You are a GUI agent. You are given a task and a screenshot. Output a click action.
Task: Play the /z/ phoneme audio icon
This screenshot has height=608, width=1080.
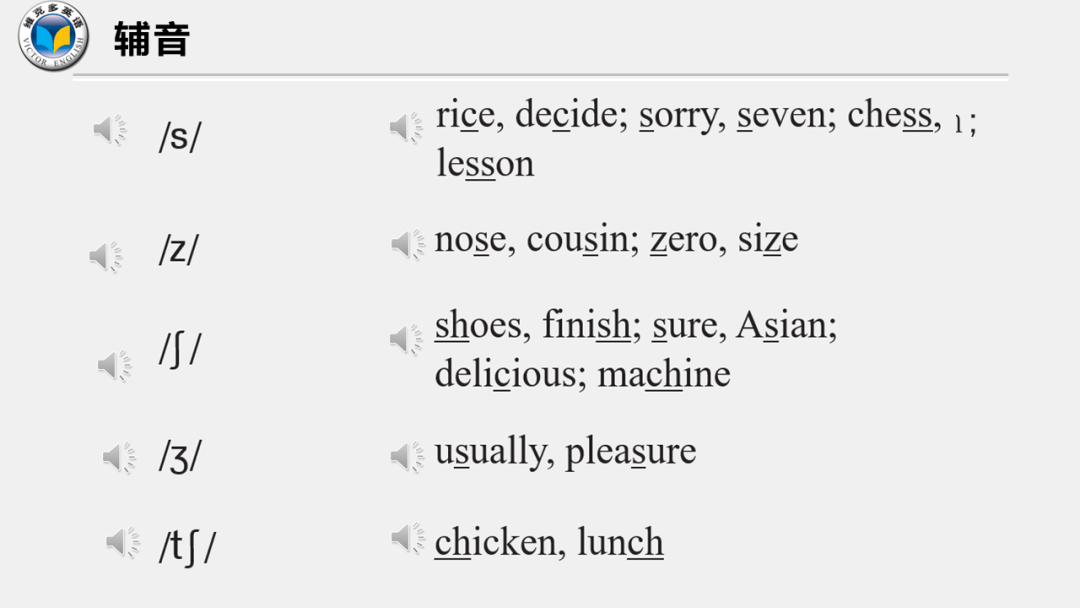(x=106, y=257)
